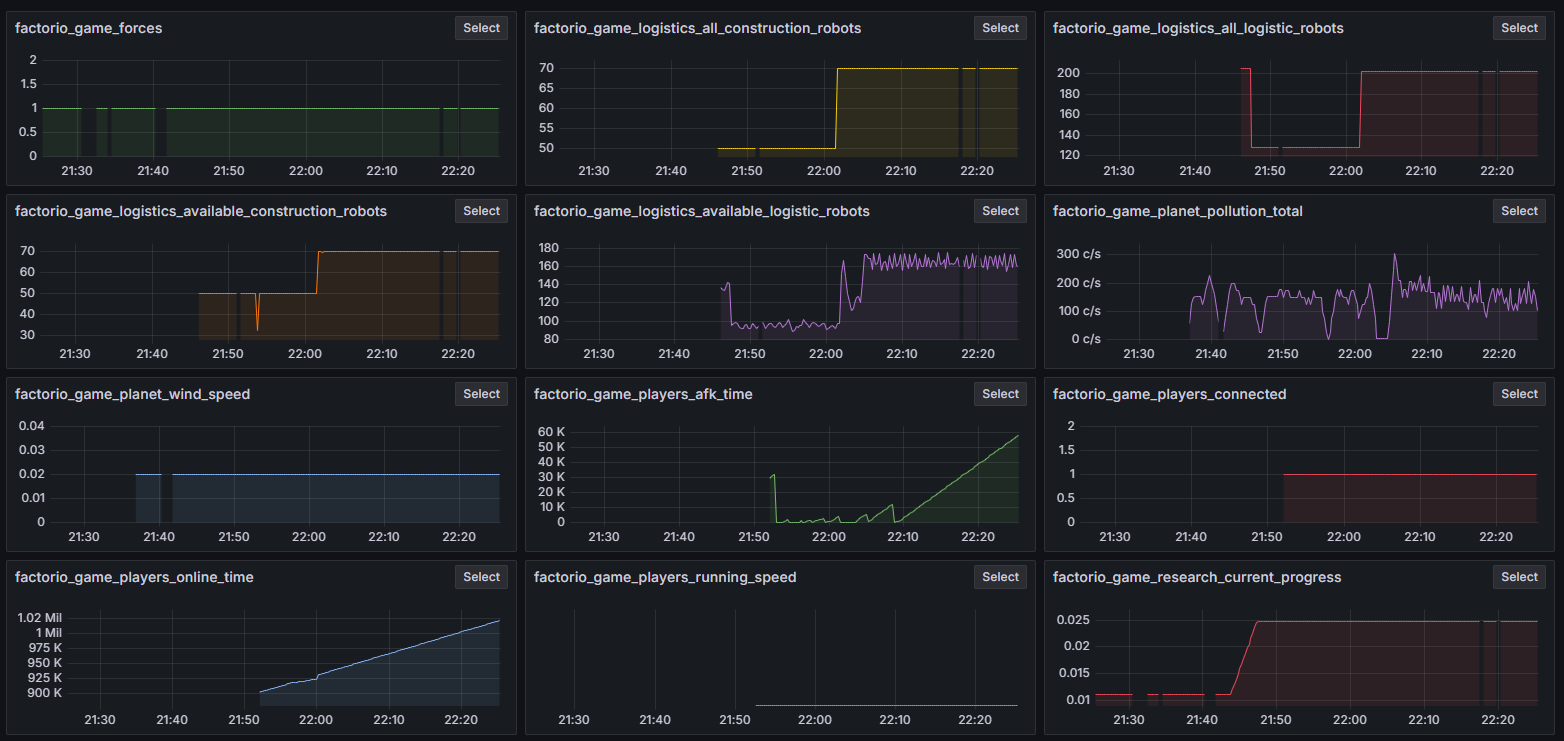Click the factorio_game_logistics_all_construction_robots title
1564x741 pixels.
(x=698, y=28)
